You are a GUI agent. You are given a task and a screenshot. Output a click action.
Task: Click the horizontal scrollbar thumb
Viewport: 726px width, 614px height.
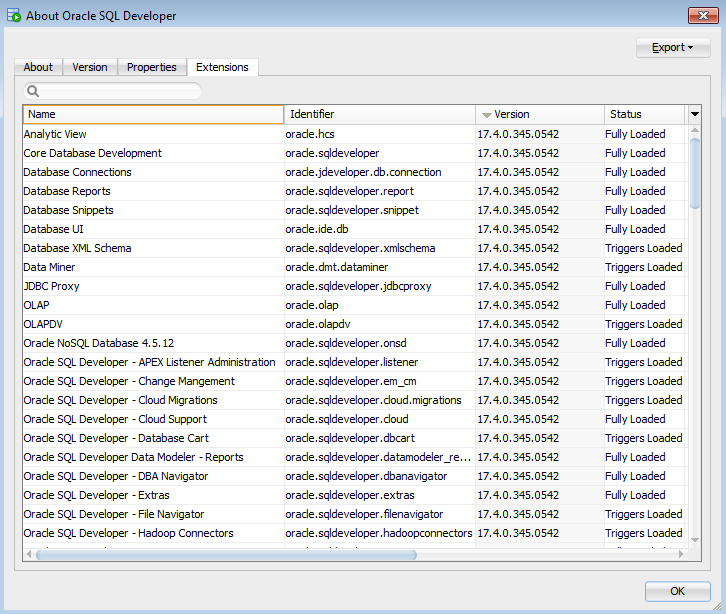click(x=226, y=555)
